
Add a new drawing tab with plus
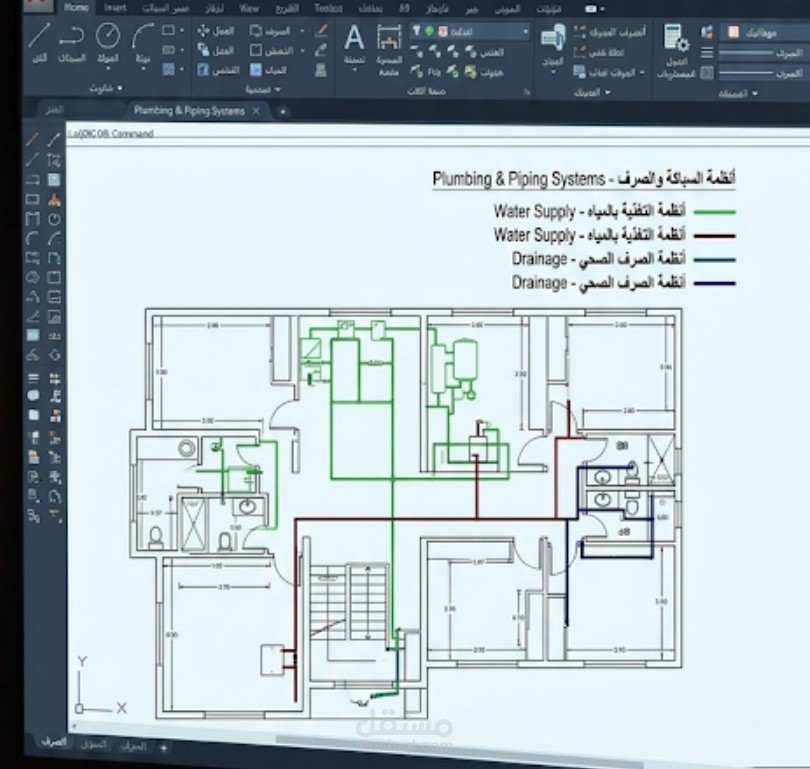[x=282, y=111]
